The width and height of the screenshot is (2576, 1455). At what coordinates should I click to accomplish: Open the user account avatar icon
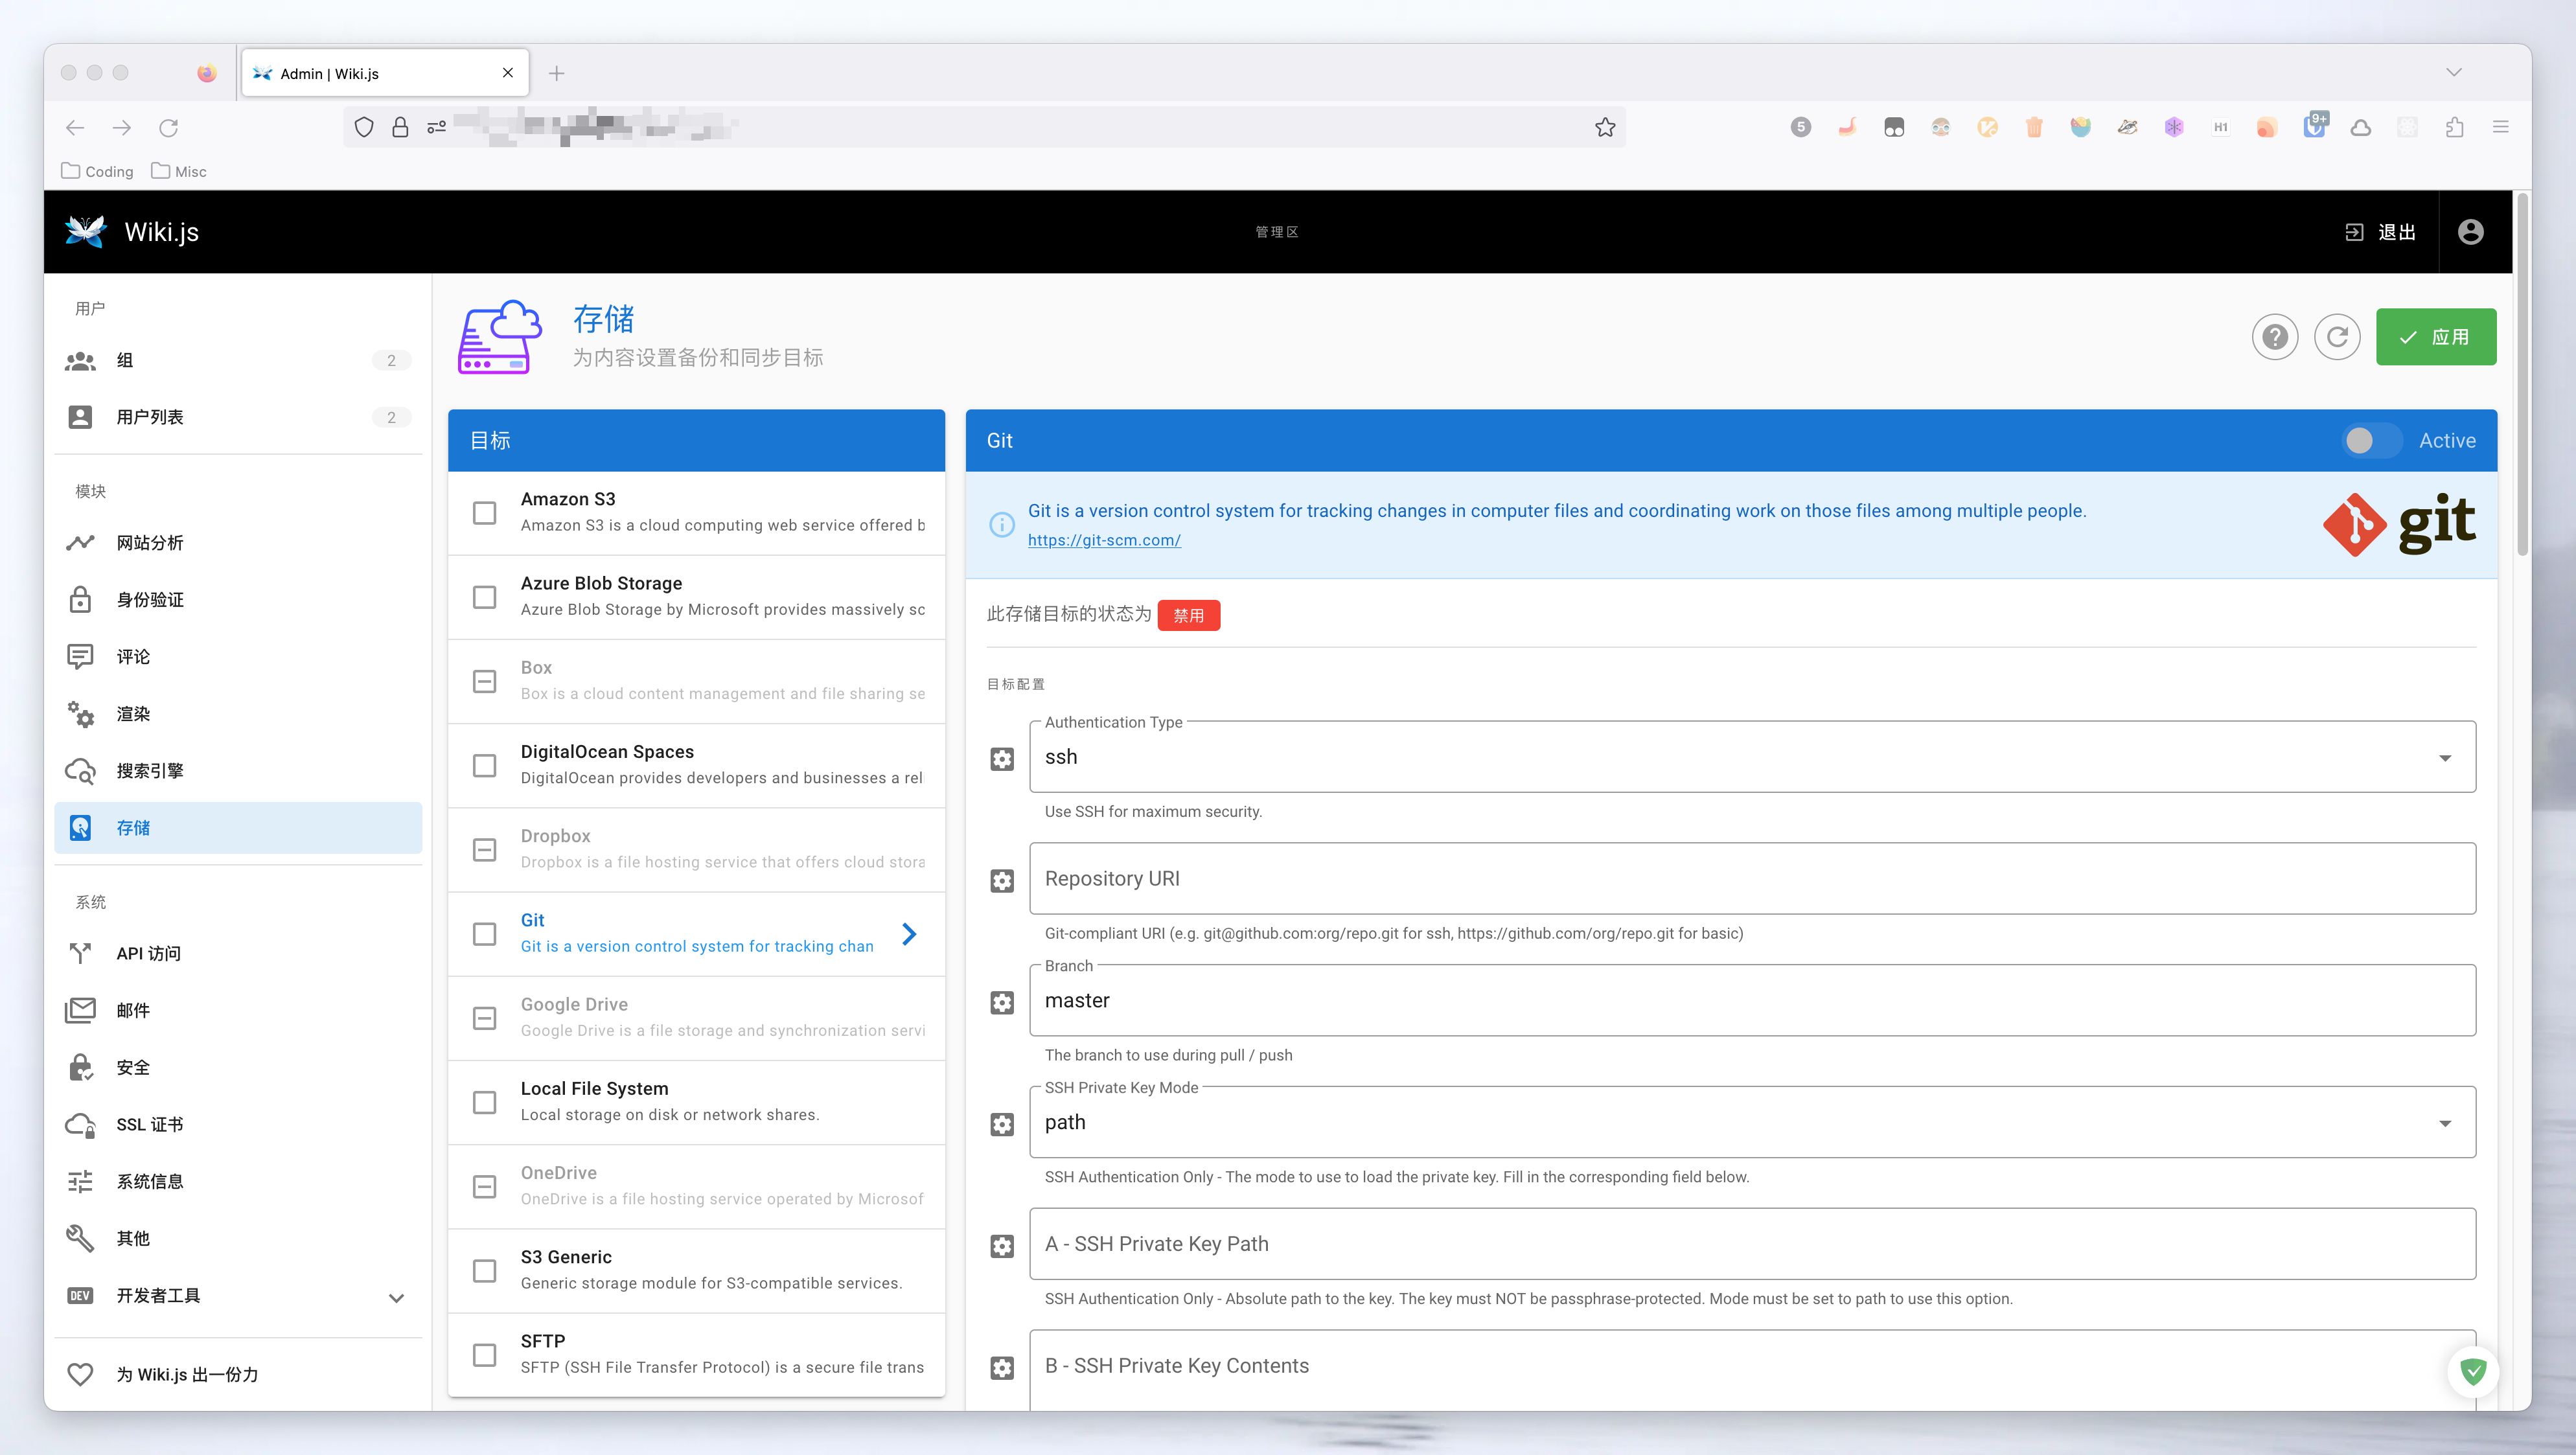pyautogui.click(x=2470, y=232)
